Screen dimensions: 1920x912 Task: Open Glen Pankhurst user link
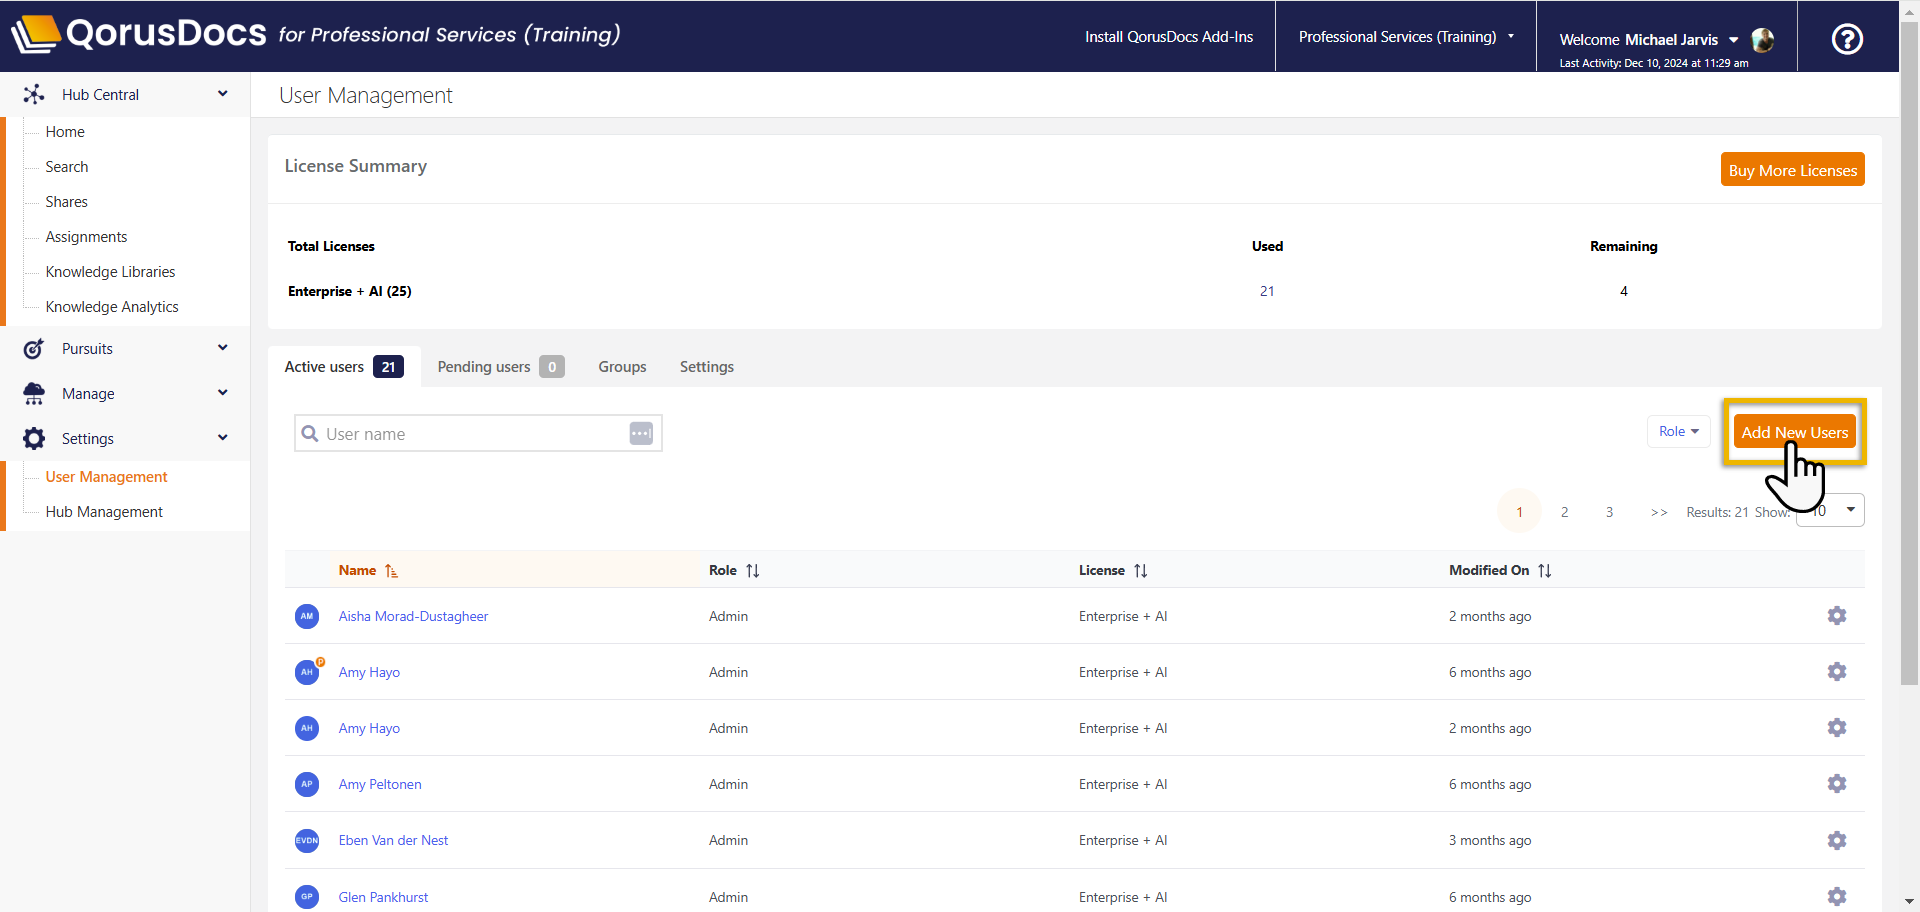click(x=383, y=897)
